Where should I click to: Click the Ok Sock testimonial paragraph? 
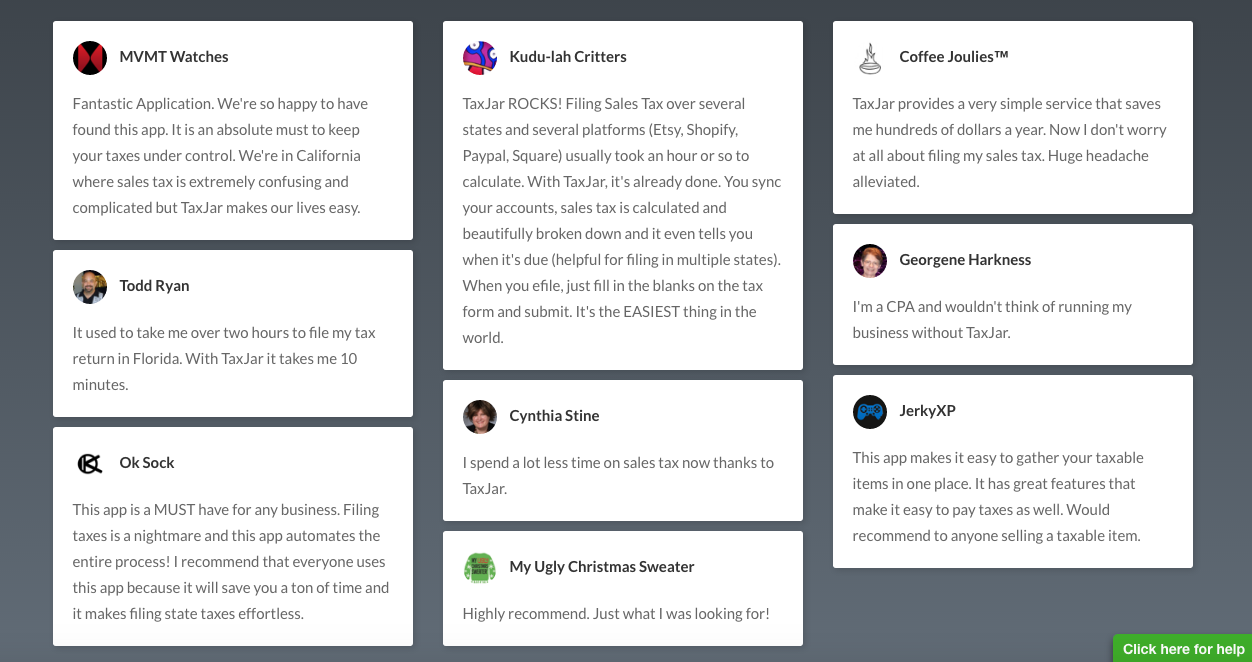[x=231, y=562]
